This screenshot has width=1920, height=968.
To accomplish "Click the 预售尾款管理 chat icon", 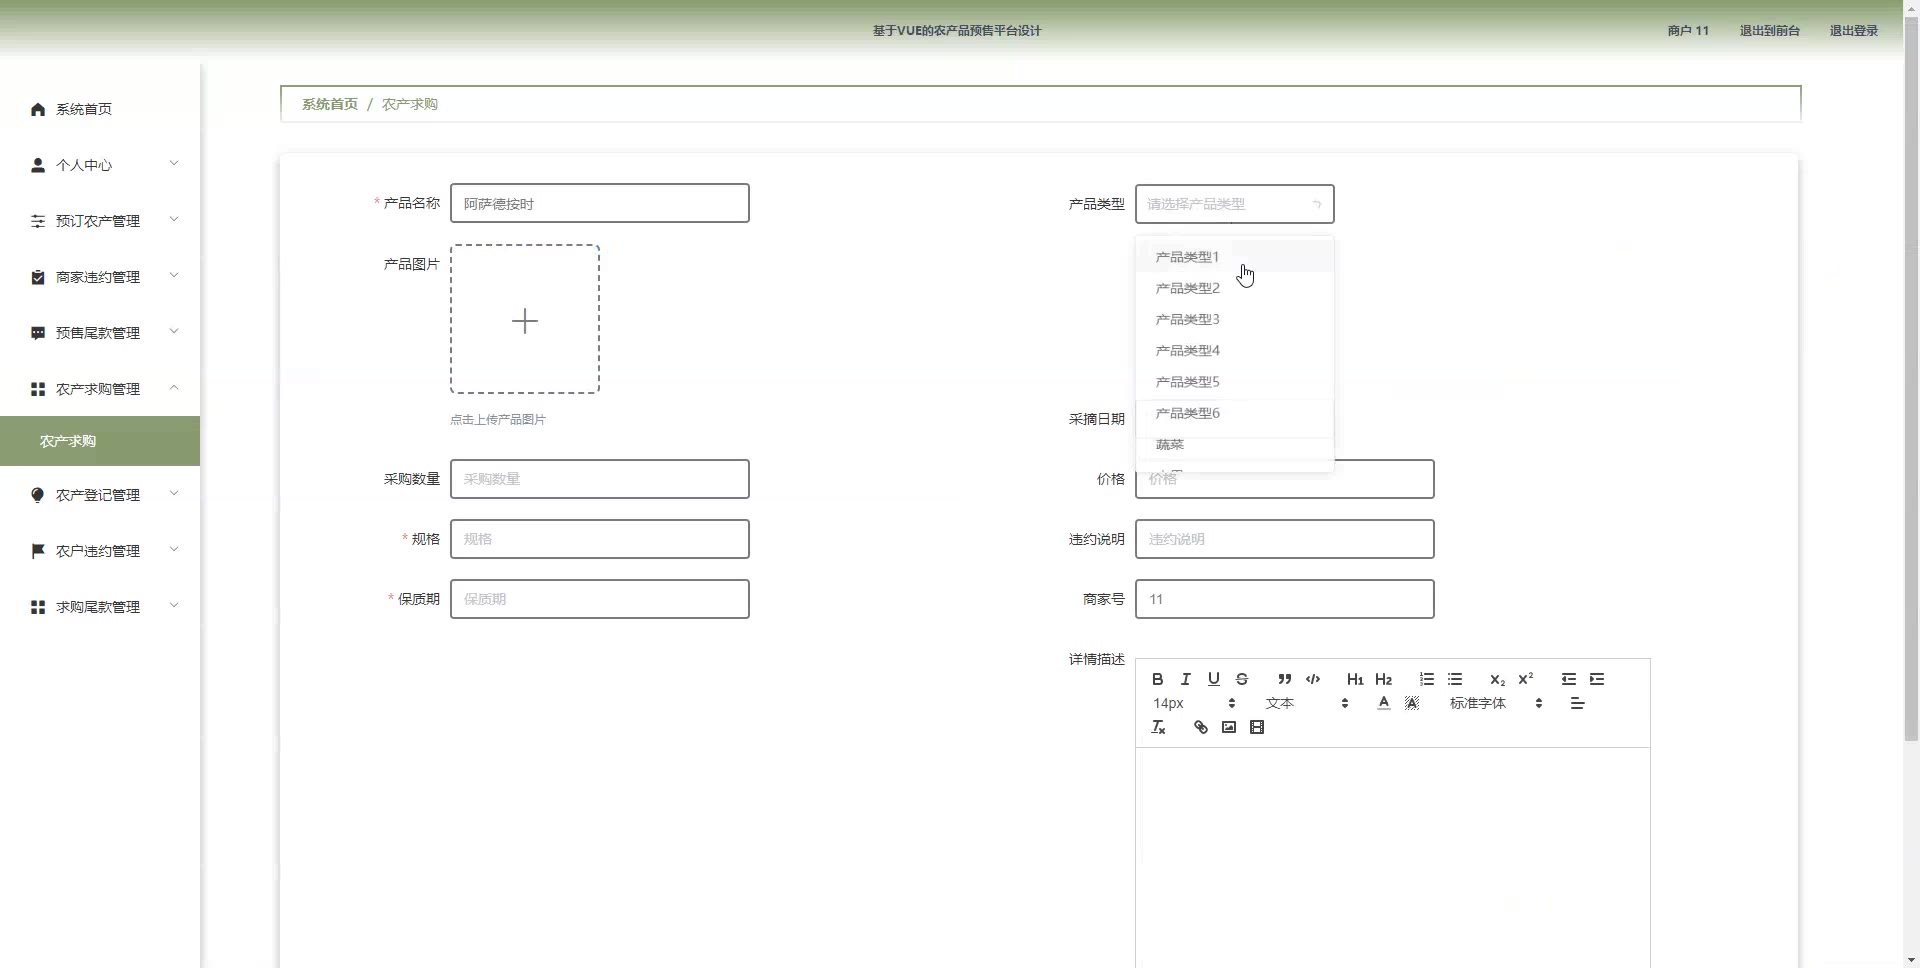I will 38,333.
